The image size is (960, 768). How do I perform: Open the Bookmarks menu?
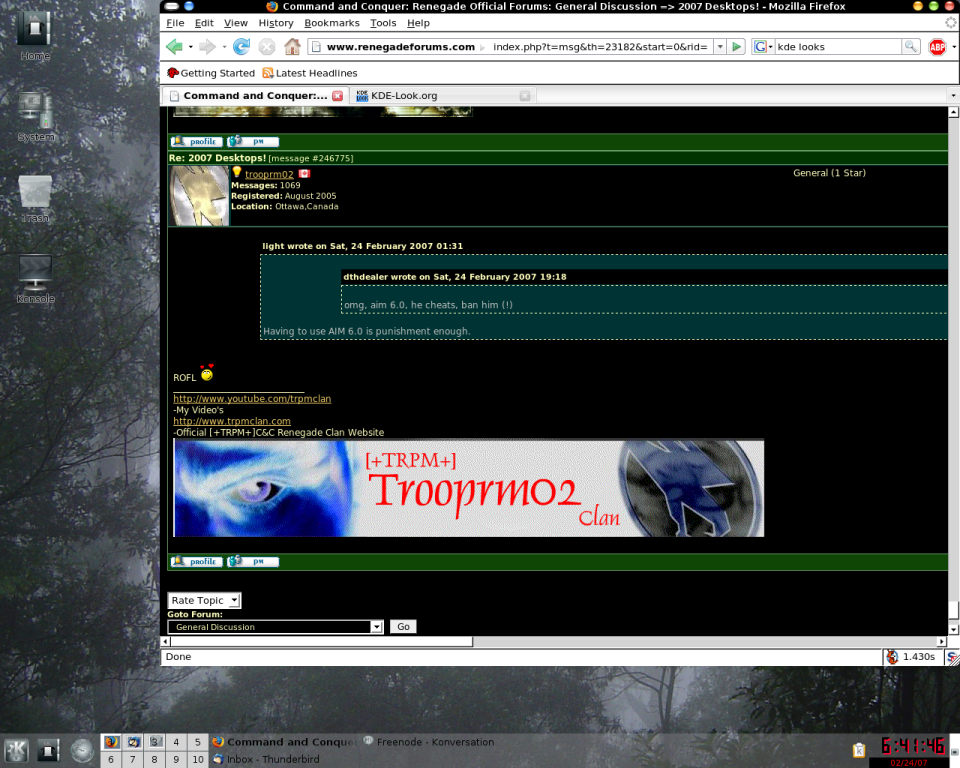click(331, 23)
